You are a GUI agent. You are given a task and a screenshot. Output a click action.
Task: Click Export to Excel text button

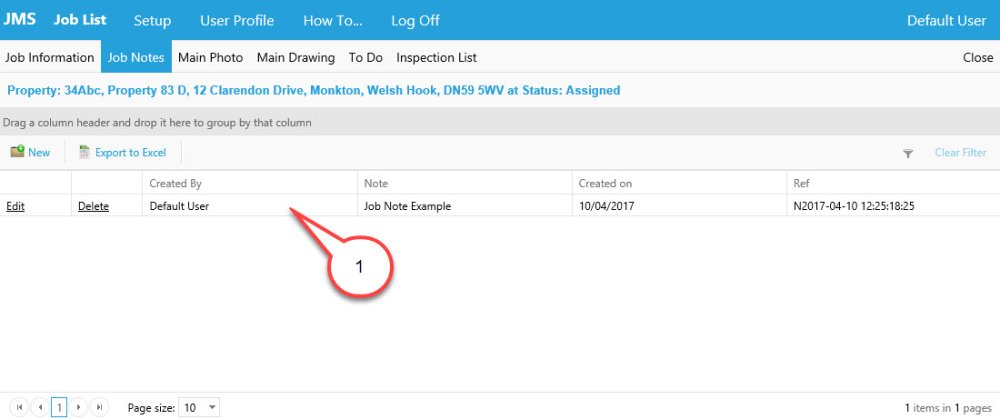[131, 152]
